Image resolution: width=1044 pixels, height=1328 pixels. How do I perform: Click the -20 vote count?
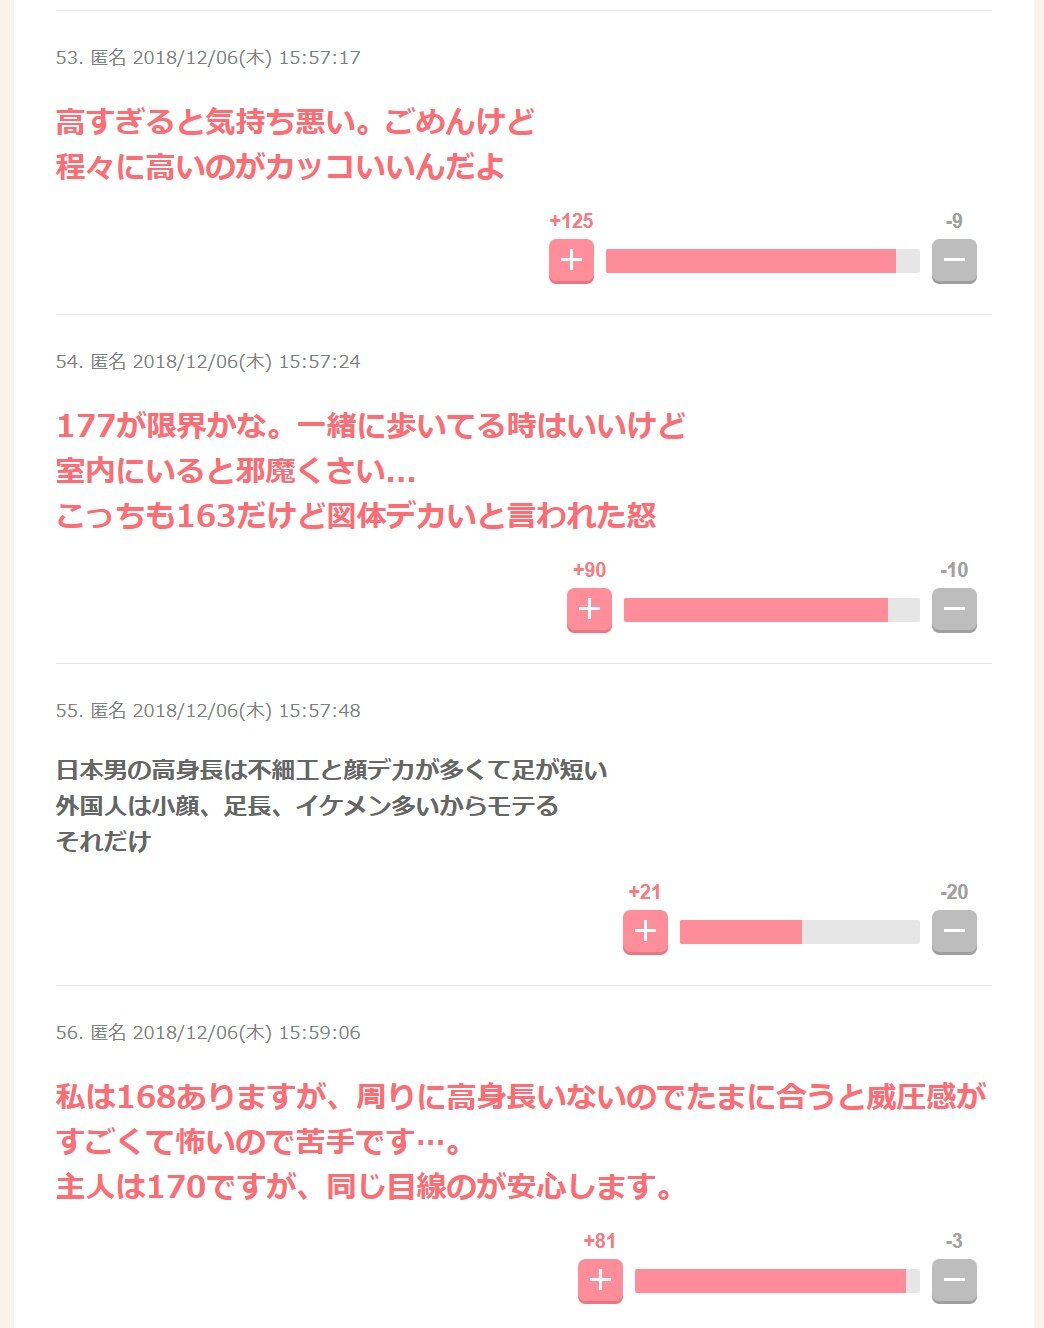pyautogui.click(x=954, y=892)
